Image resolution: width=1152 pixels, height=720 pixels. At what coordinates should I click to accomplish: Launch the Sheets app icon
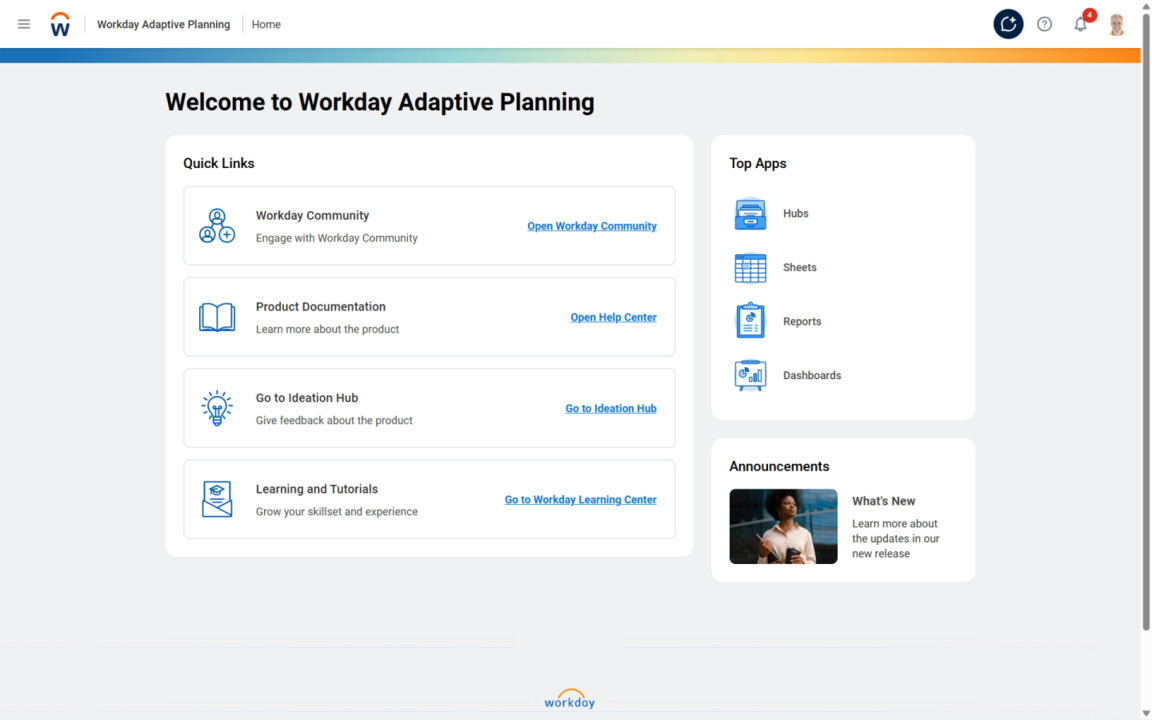[x=750, y=268]
